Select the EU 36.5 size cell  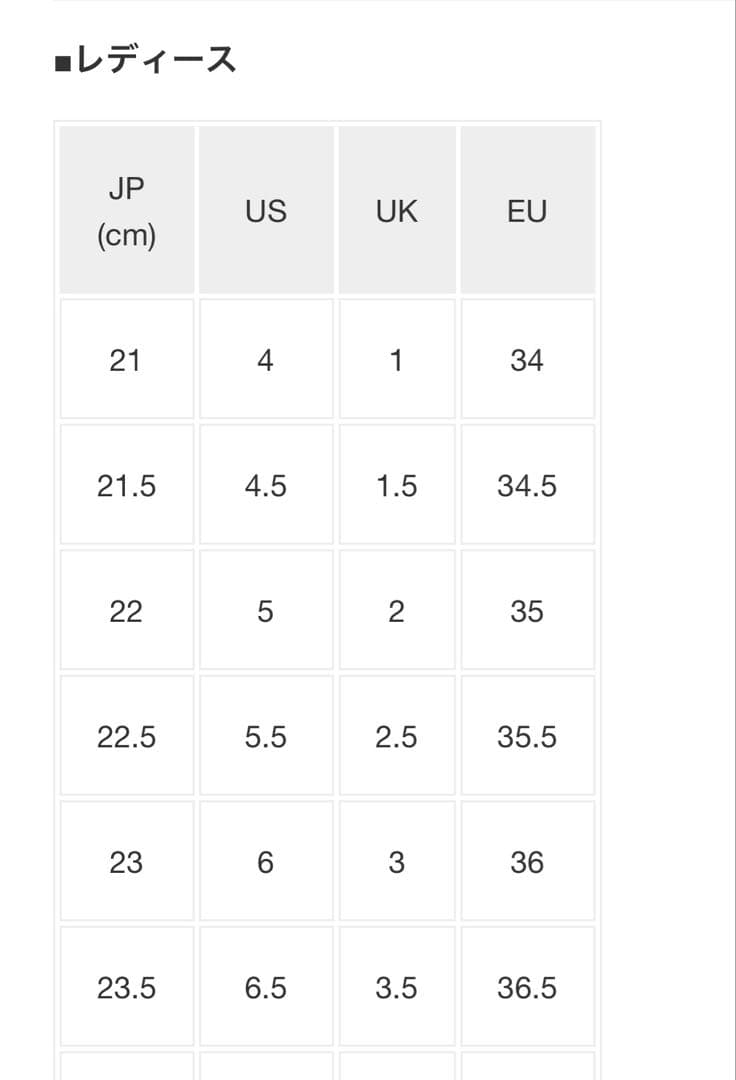[527, 988]
